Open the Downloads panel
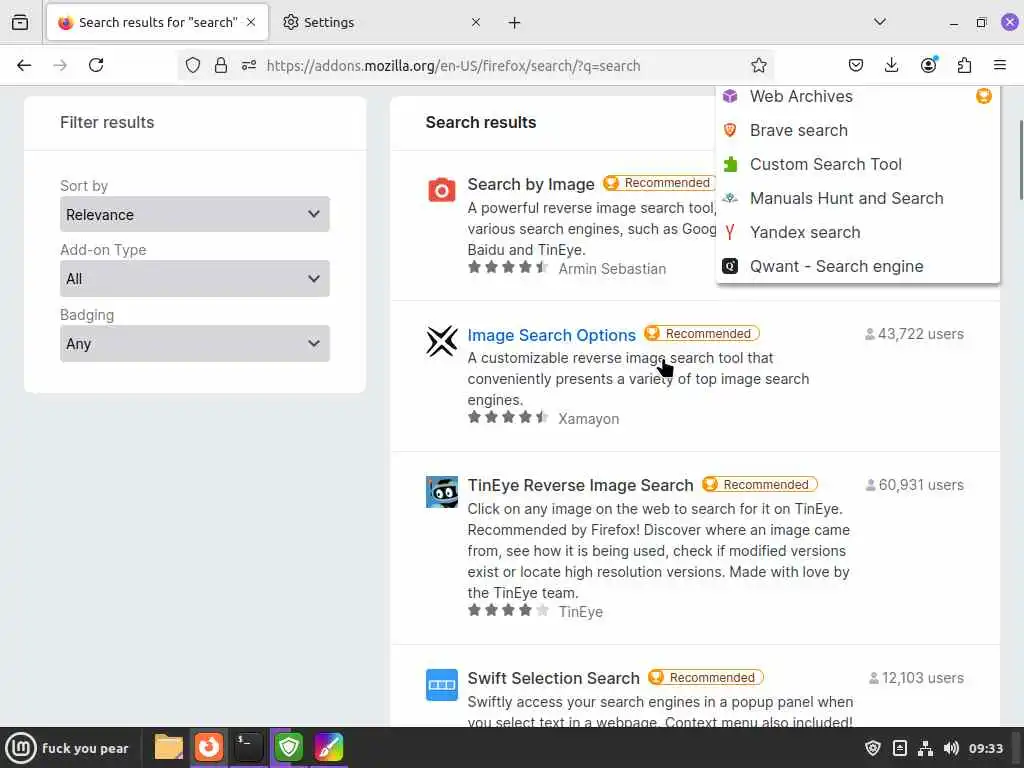 point(891,65)
